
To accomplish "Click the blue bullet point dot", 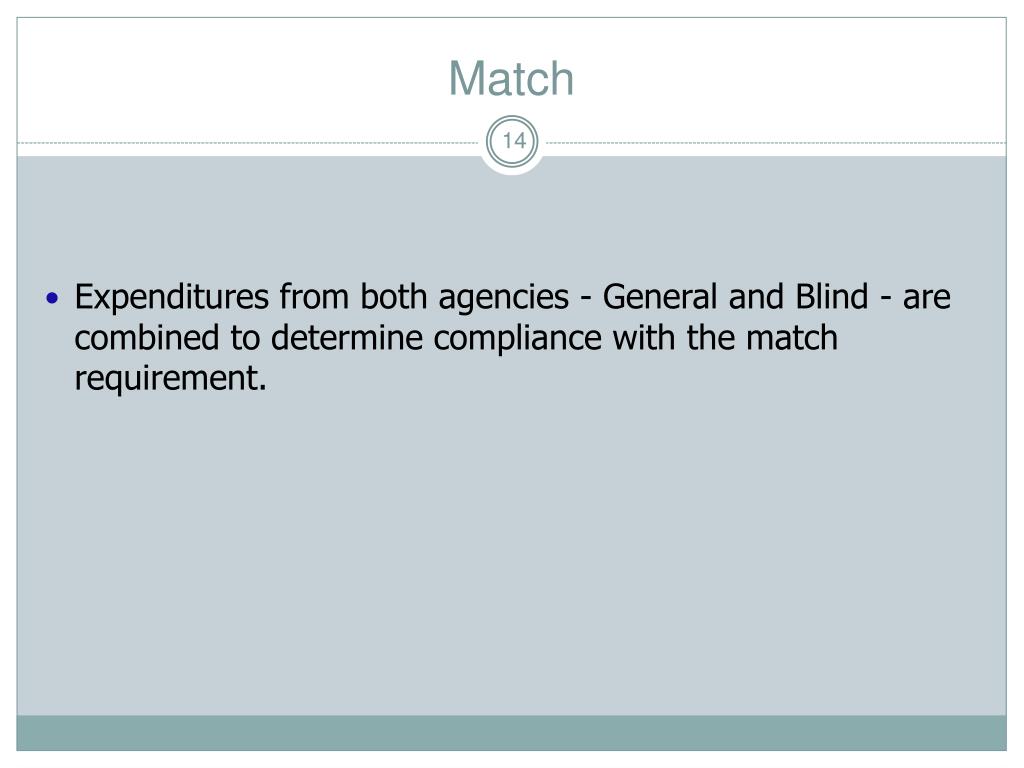I will (52, 299).
